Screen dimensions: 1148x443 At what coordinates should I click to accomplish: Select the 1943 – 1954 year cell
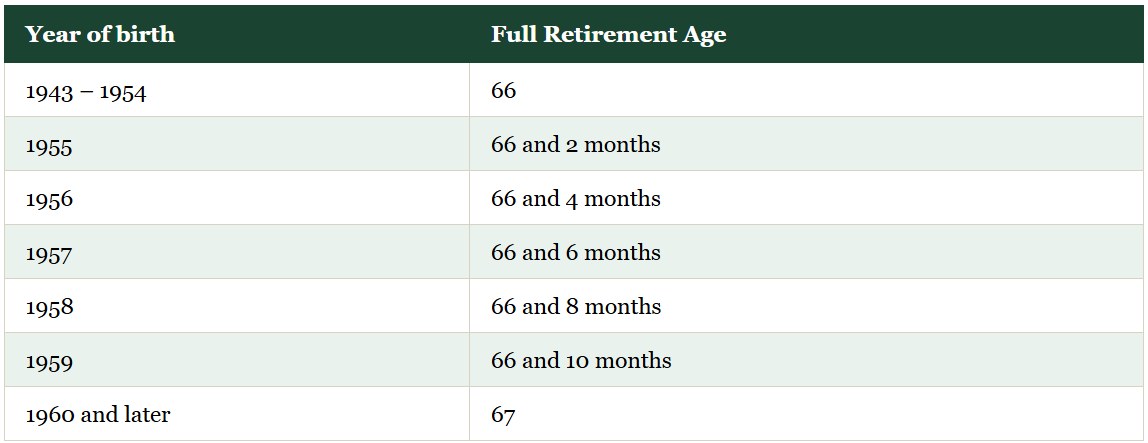tap(236, 90)
